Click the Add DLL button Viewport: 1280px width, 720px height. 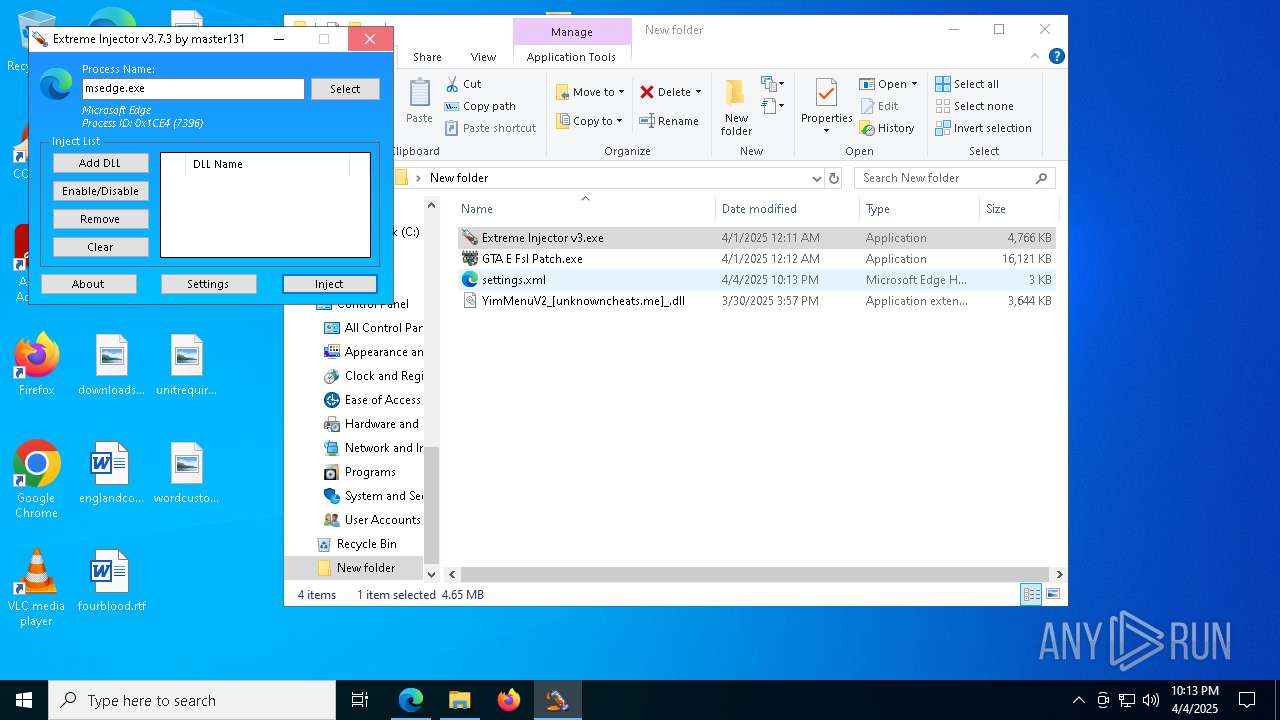tap(100, 163)
